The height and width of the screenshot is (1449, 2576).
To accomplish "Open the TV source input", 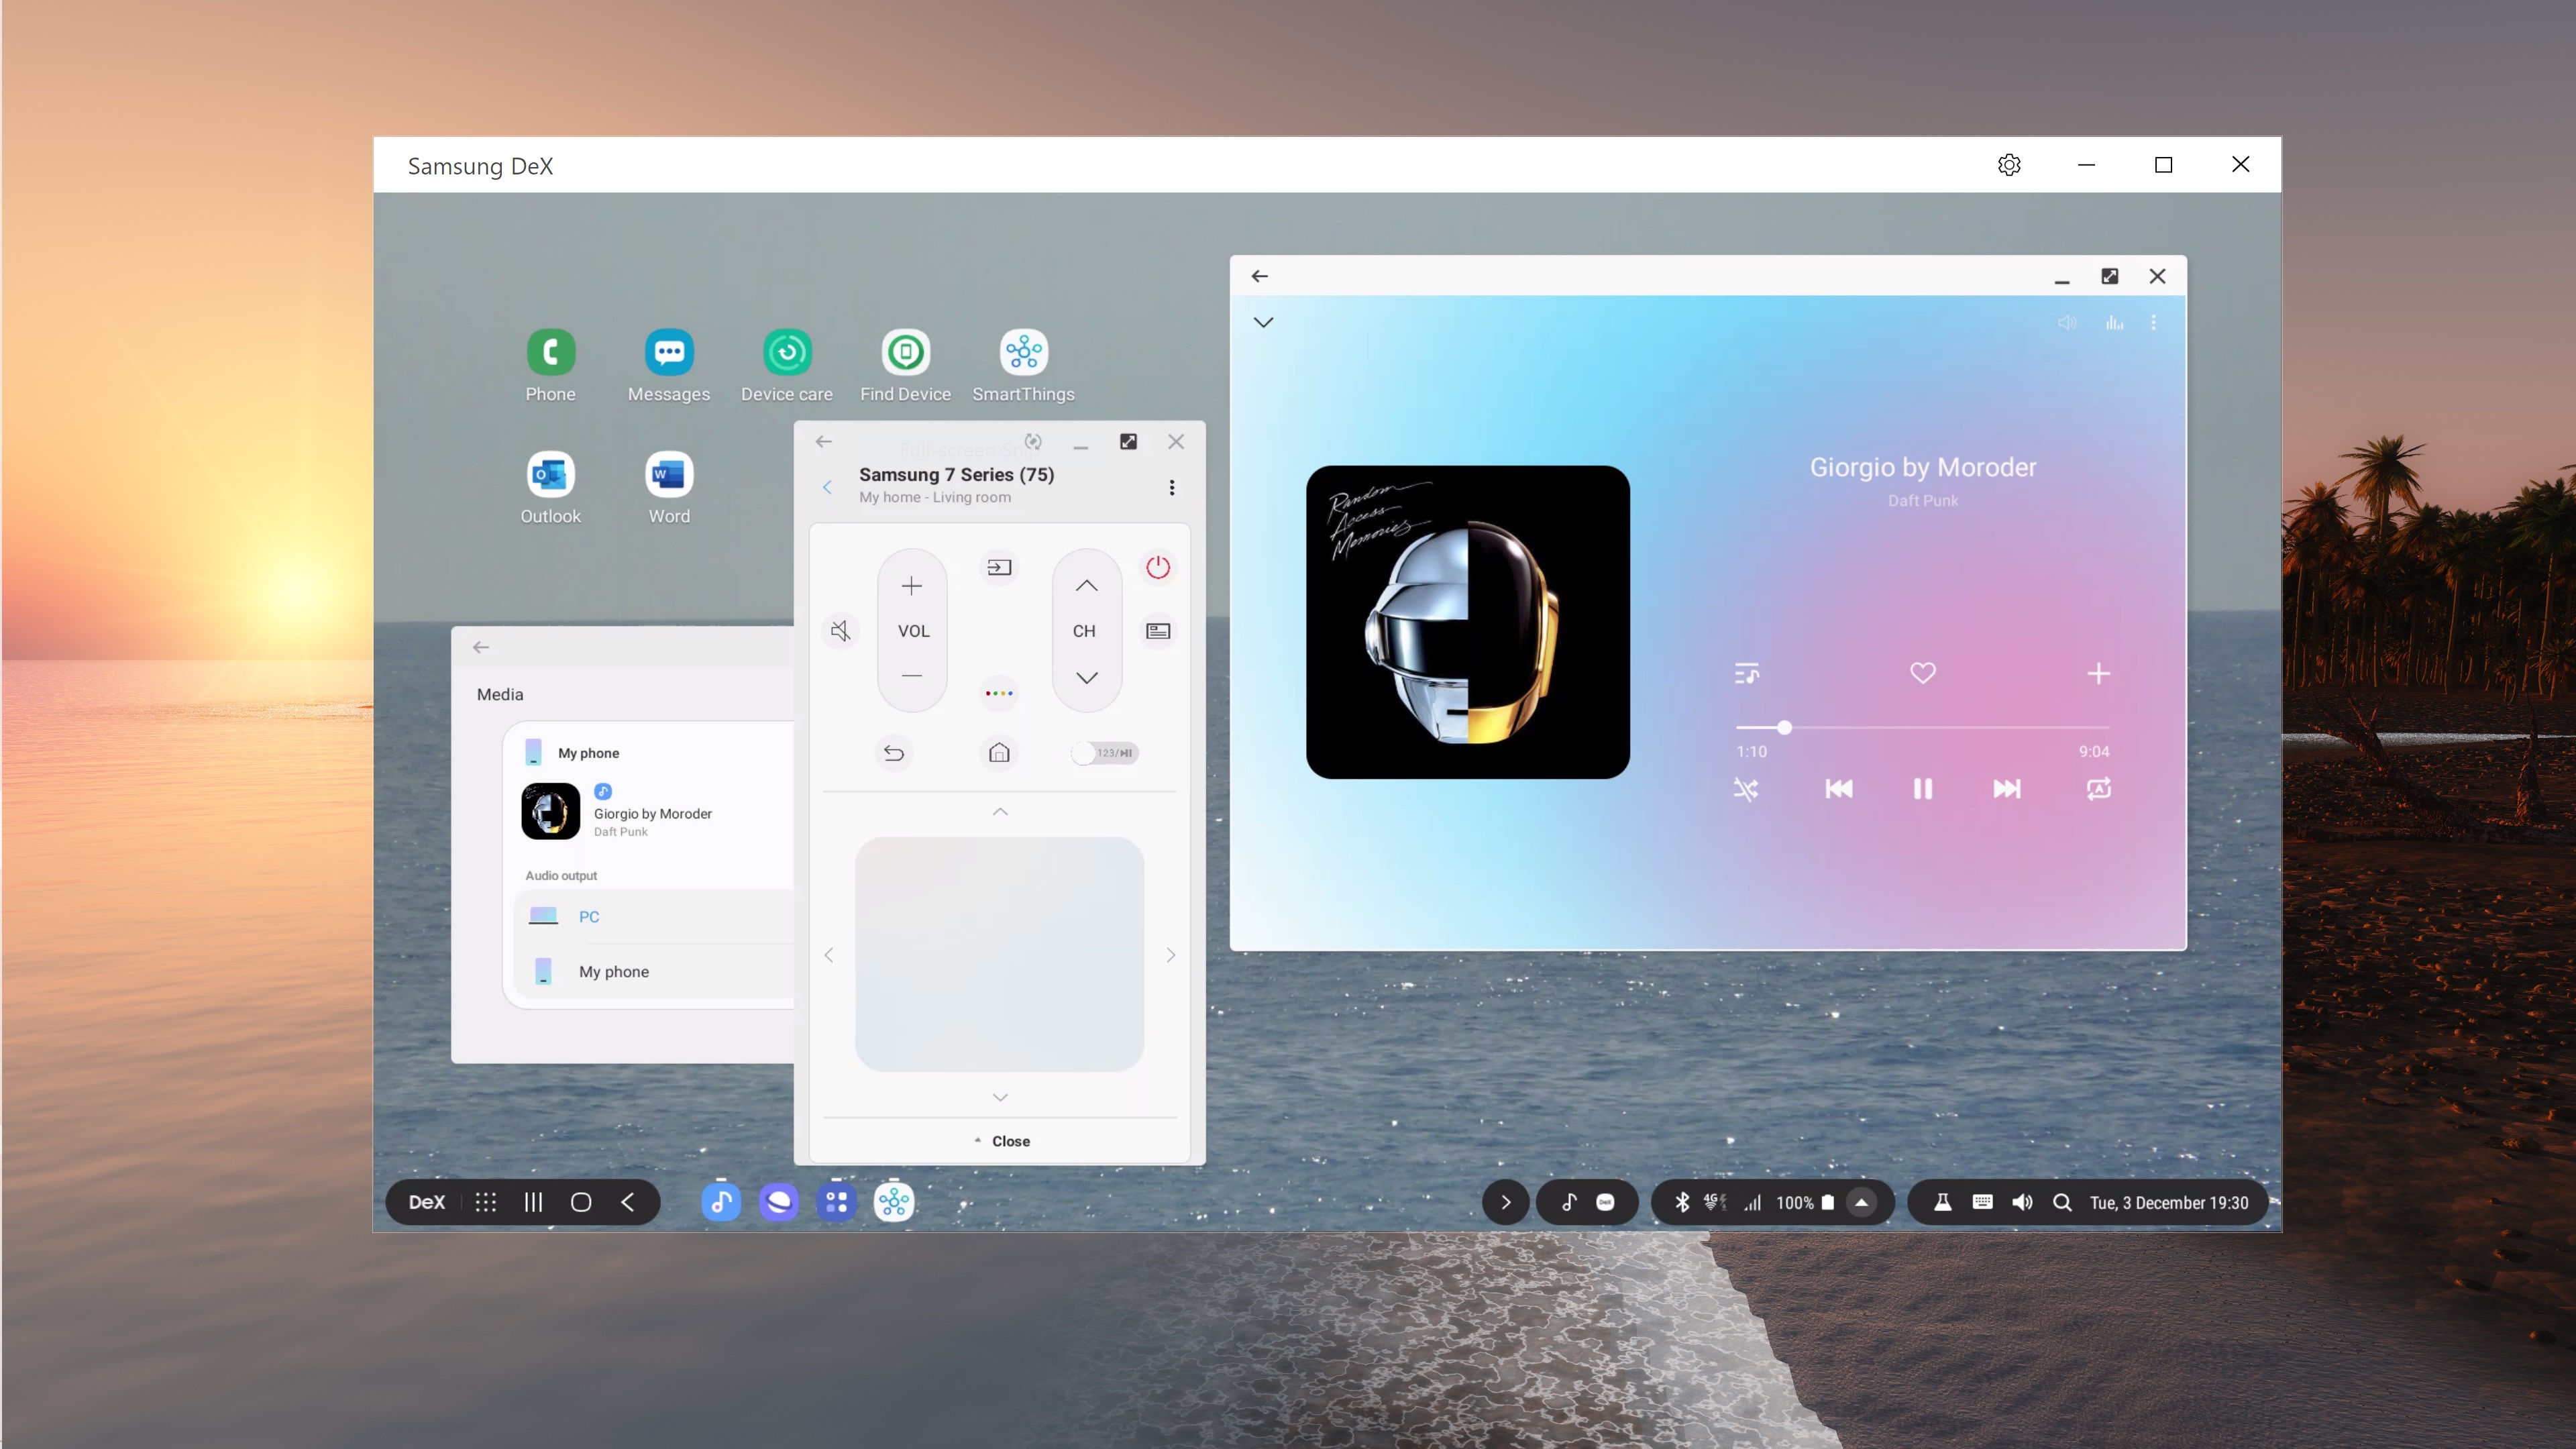I will pos(999,568).
